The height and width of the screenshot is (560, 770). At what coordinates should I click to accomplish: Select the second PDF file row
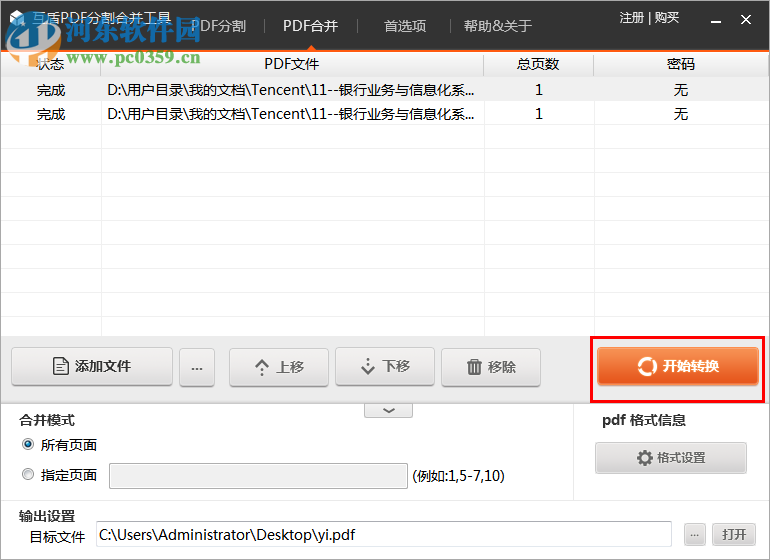pos(385,114)
